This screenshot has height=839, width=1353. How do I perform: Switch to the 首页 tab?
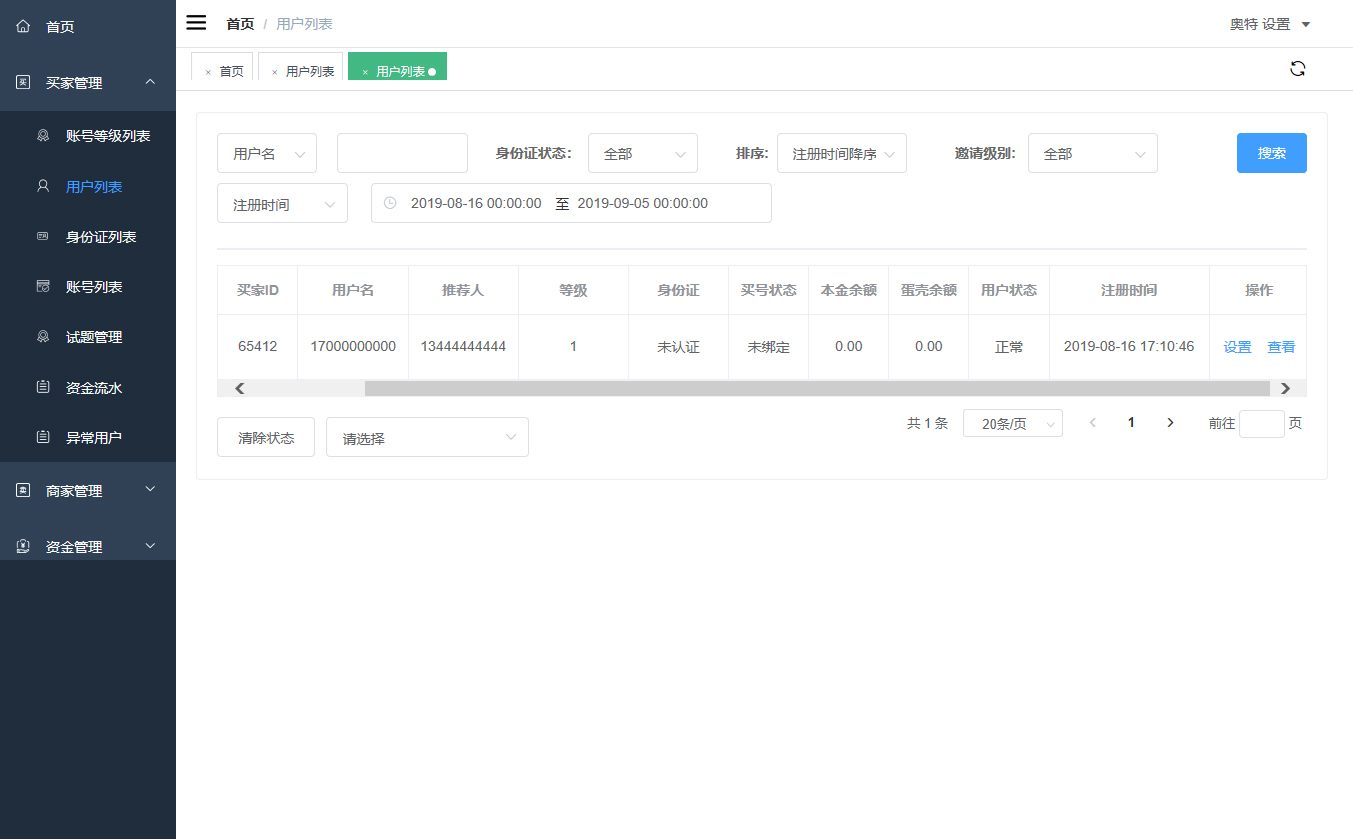pyautogui.click(x=231, y=72)
